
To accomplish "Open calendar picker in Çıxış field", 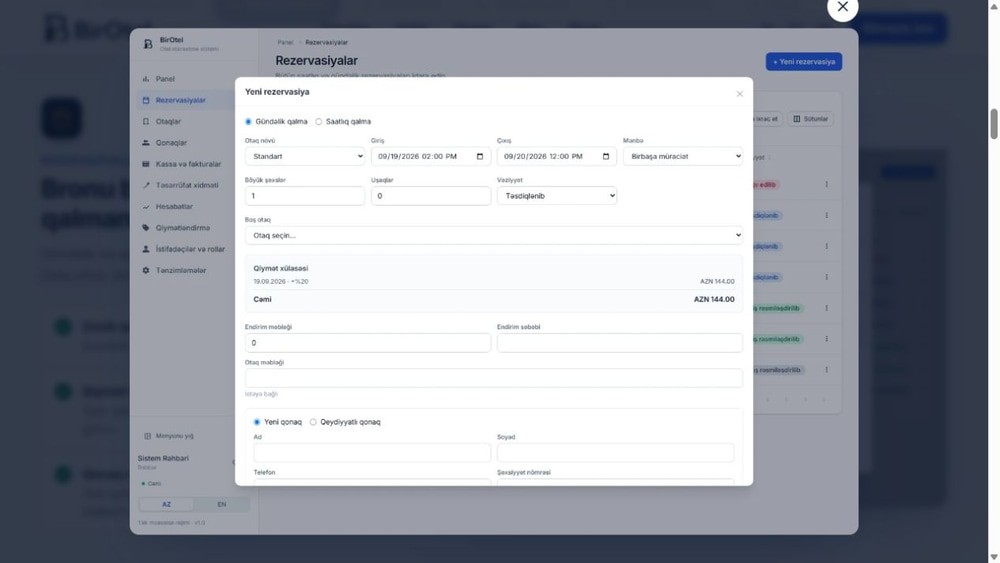I will point(606,156).
